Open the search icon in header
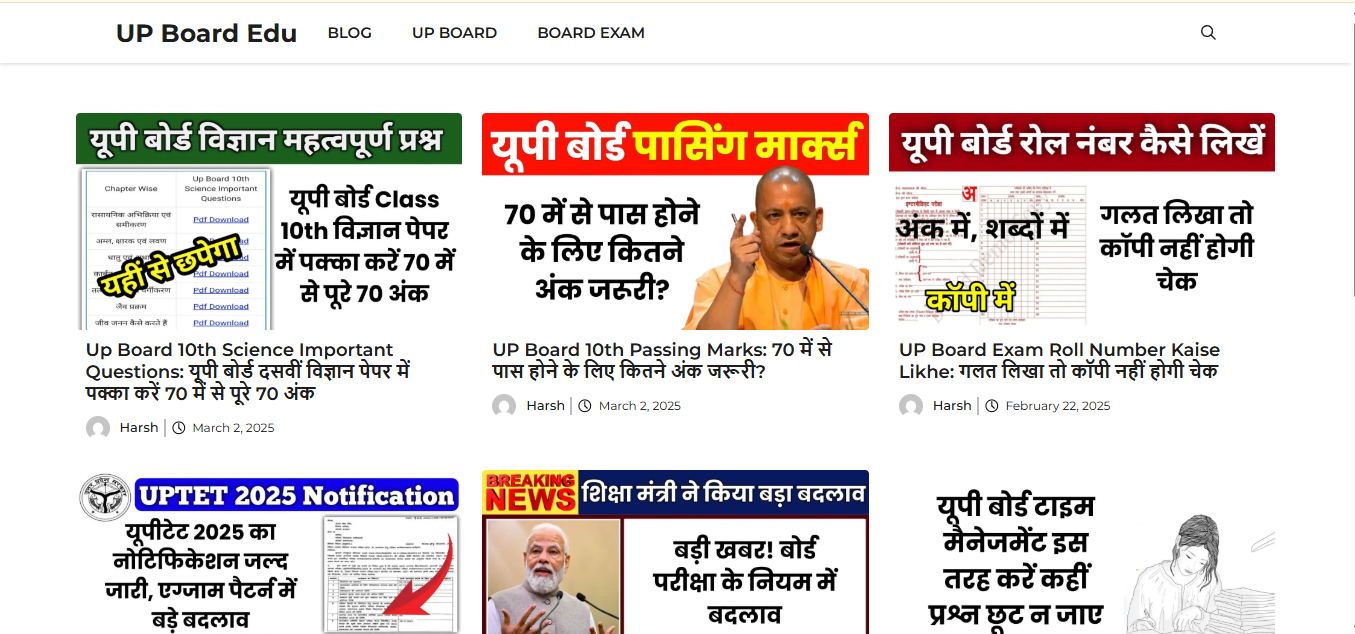The height and width of the screenshot is (634, 1355). (1208, 33)
